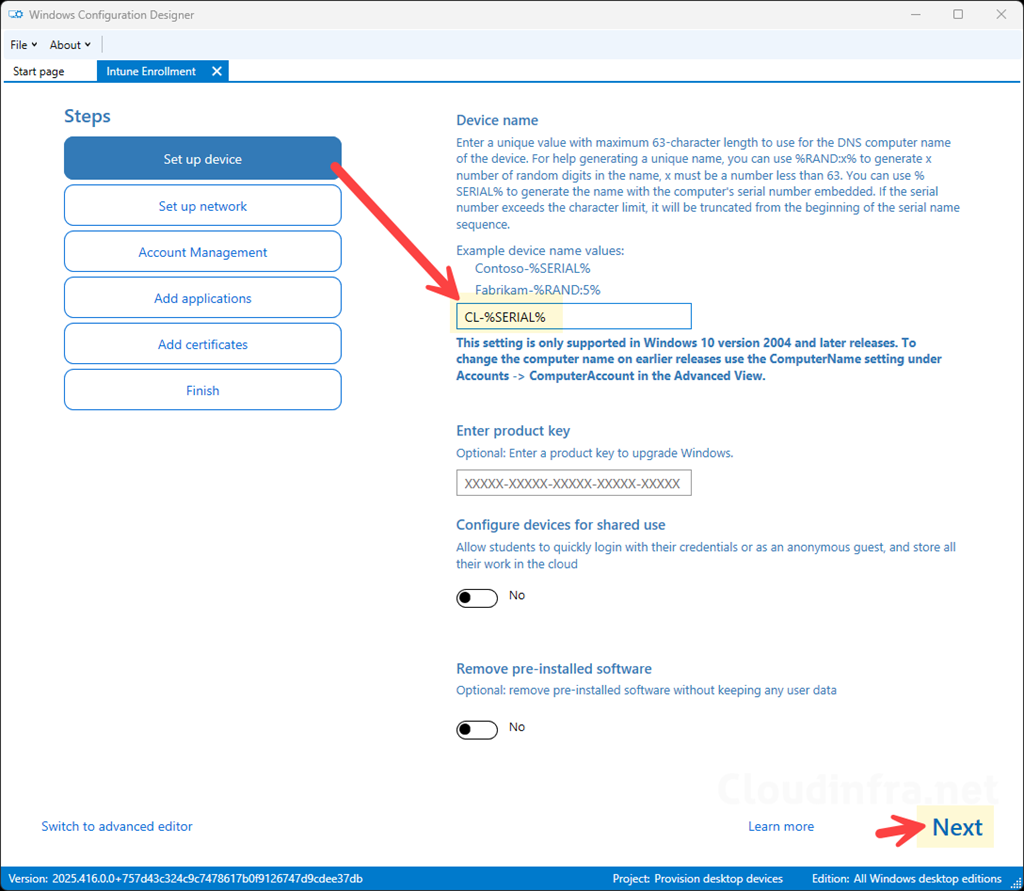The height and width of the screenshot is (891, 1024).
Task: Open the Add certificates step
Action: click(x=202, y=344)
